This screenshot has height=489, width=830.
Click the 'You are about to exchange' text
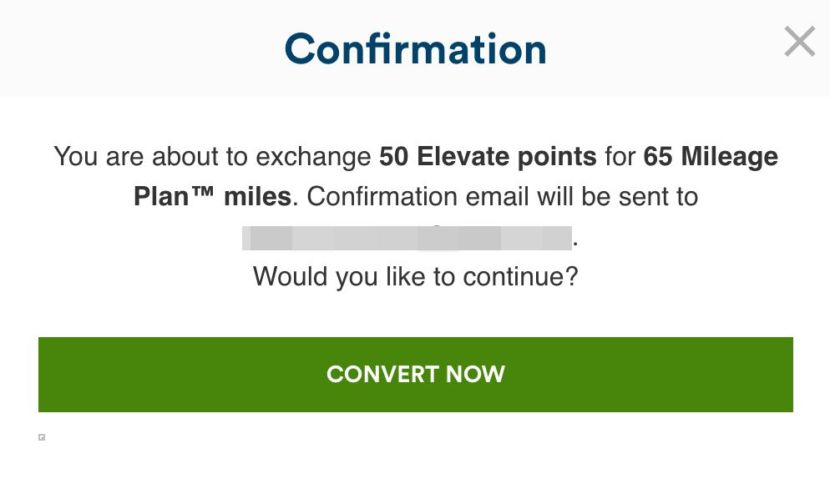point(212,157)
